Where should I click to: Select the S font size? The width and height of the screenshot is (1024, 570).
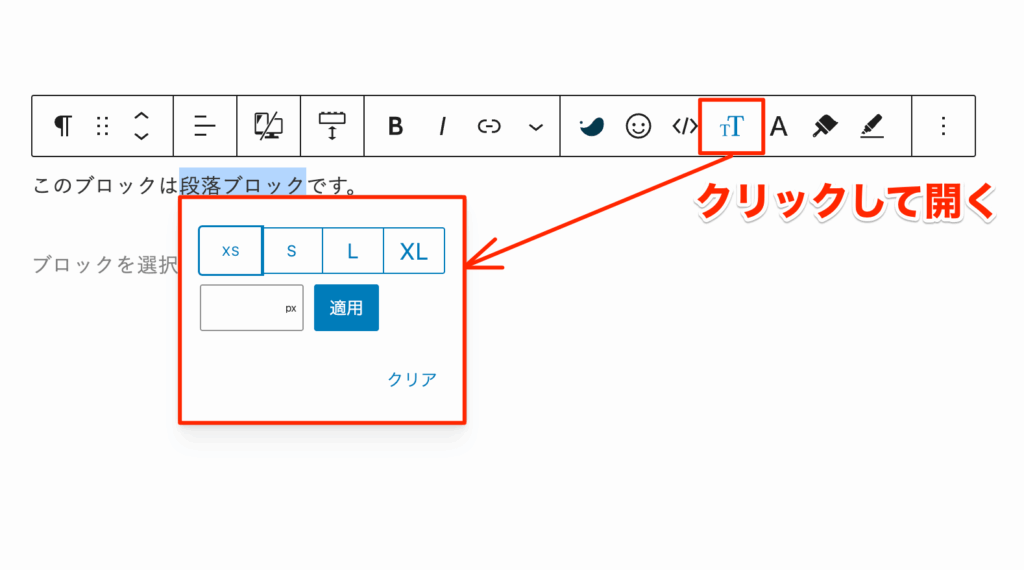(x=292, y=251)
